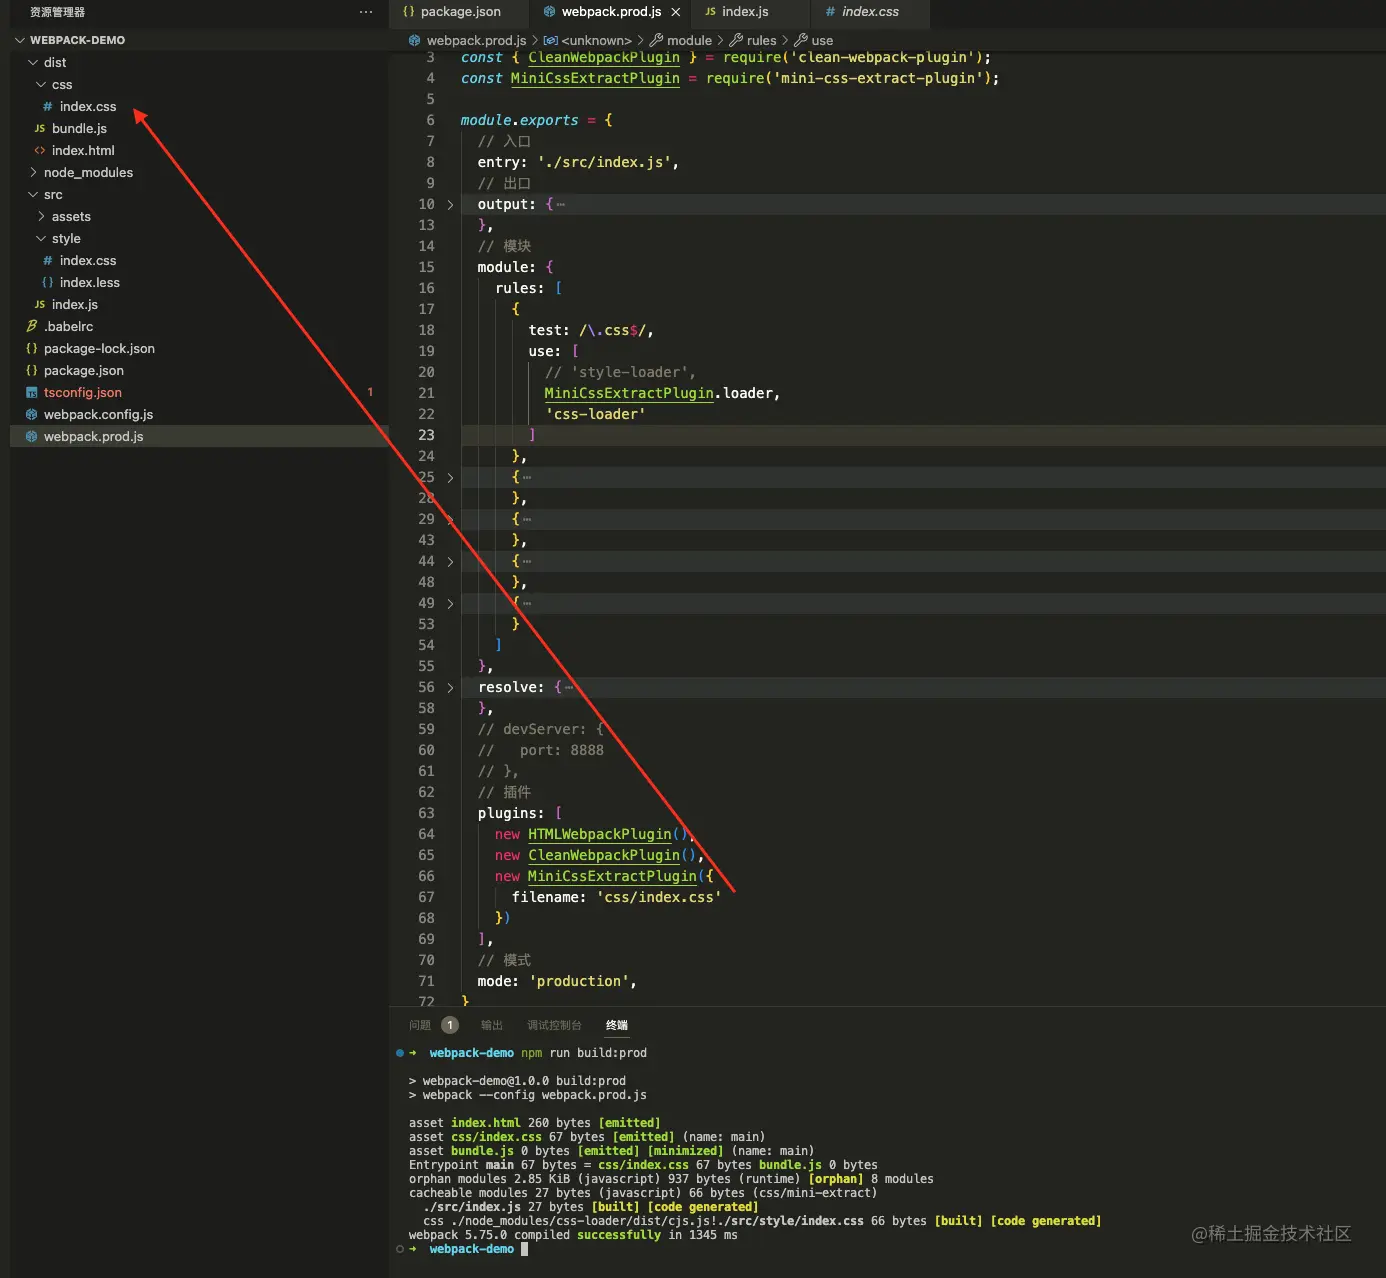Image resolution: width=1386 pixels, height=1278 pixels.
Task: Open the 终端 terminal panel tab
Action: coord(617,1025)
